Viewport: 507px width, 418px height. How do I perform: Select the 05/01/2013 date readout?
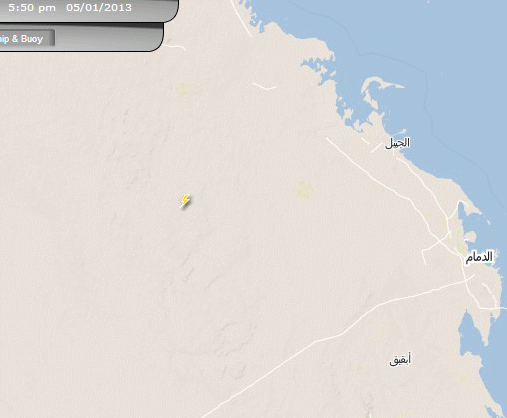click(x=99, y=7)
